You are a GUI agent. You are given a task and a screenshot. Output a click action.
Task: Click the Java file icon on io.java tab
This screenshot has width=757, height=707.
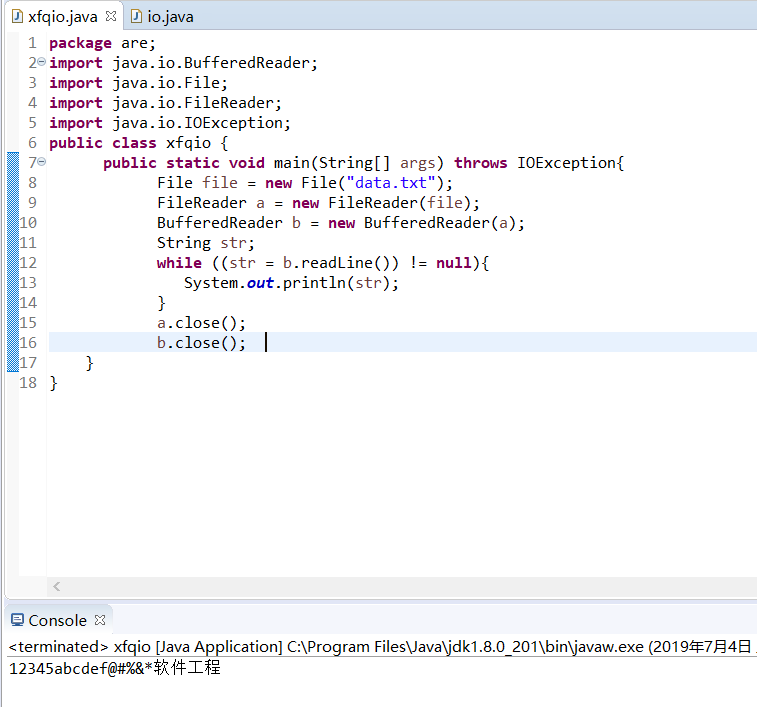coord(137,16)
